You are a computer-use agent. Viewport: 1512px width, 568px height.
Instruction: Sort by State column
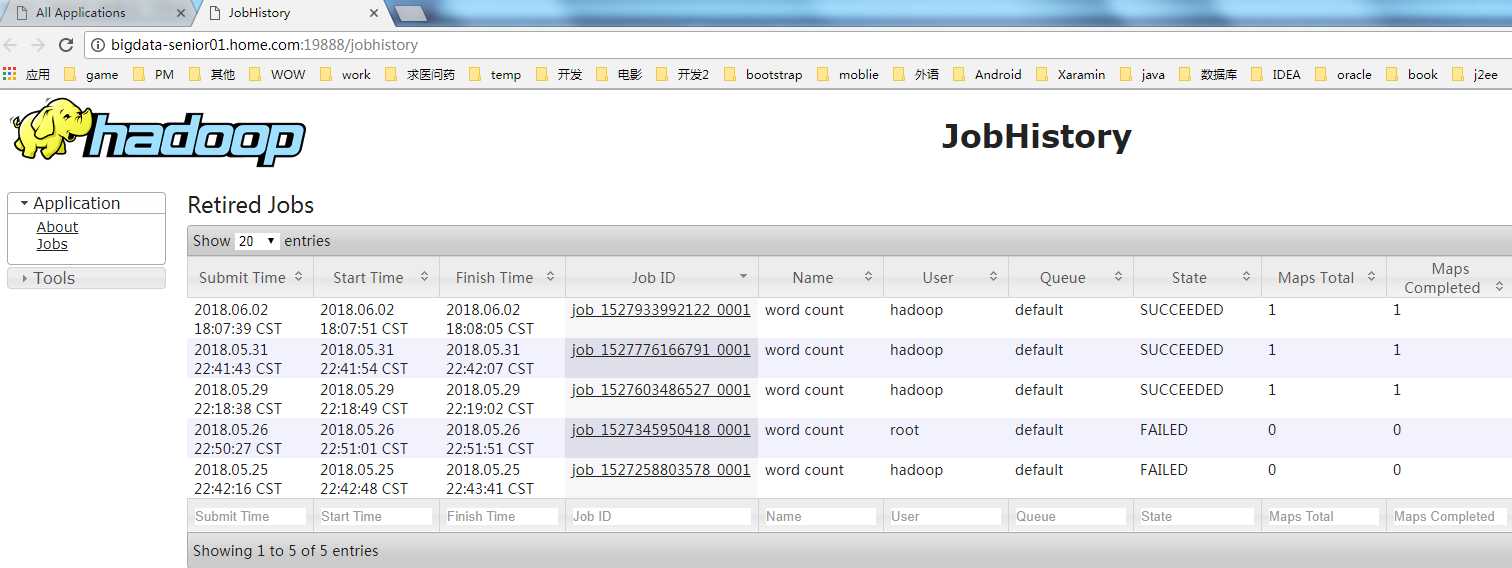click(x=1197, y=277)
